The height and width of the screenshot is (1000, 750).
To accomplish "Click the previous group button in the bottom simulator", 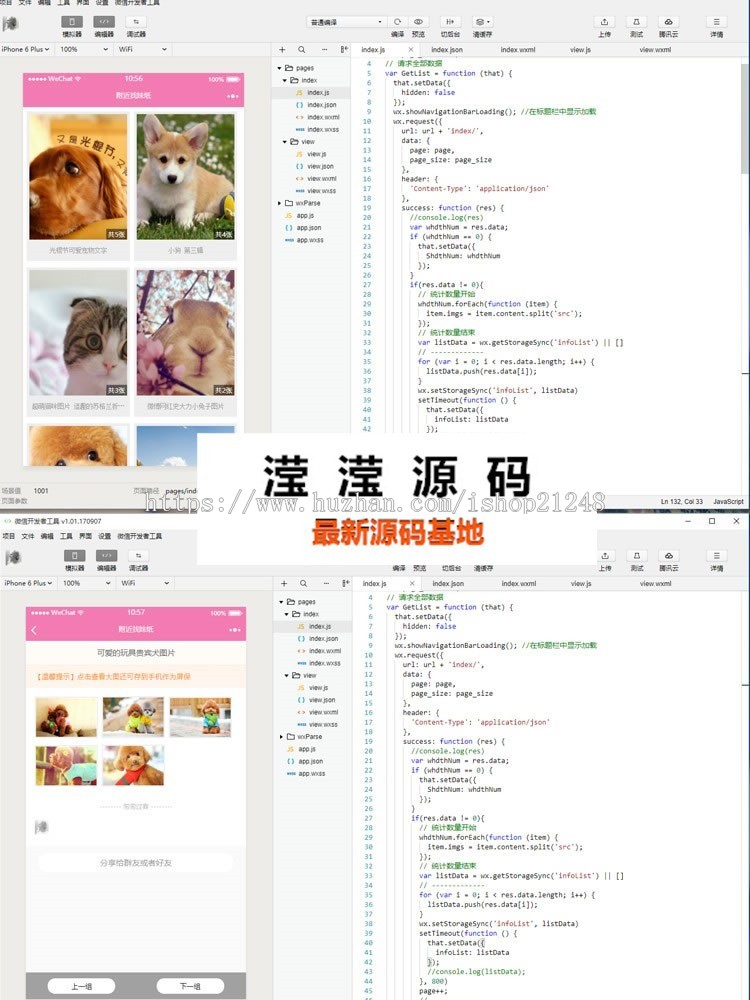I will pos(82,986).
